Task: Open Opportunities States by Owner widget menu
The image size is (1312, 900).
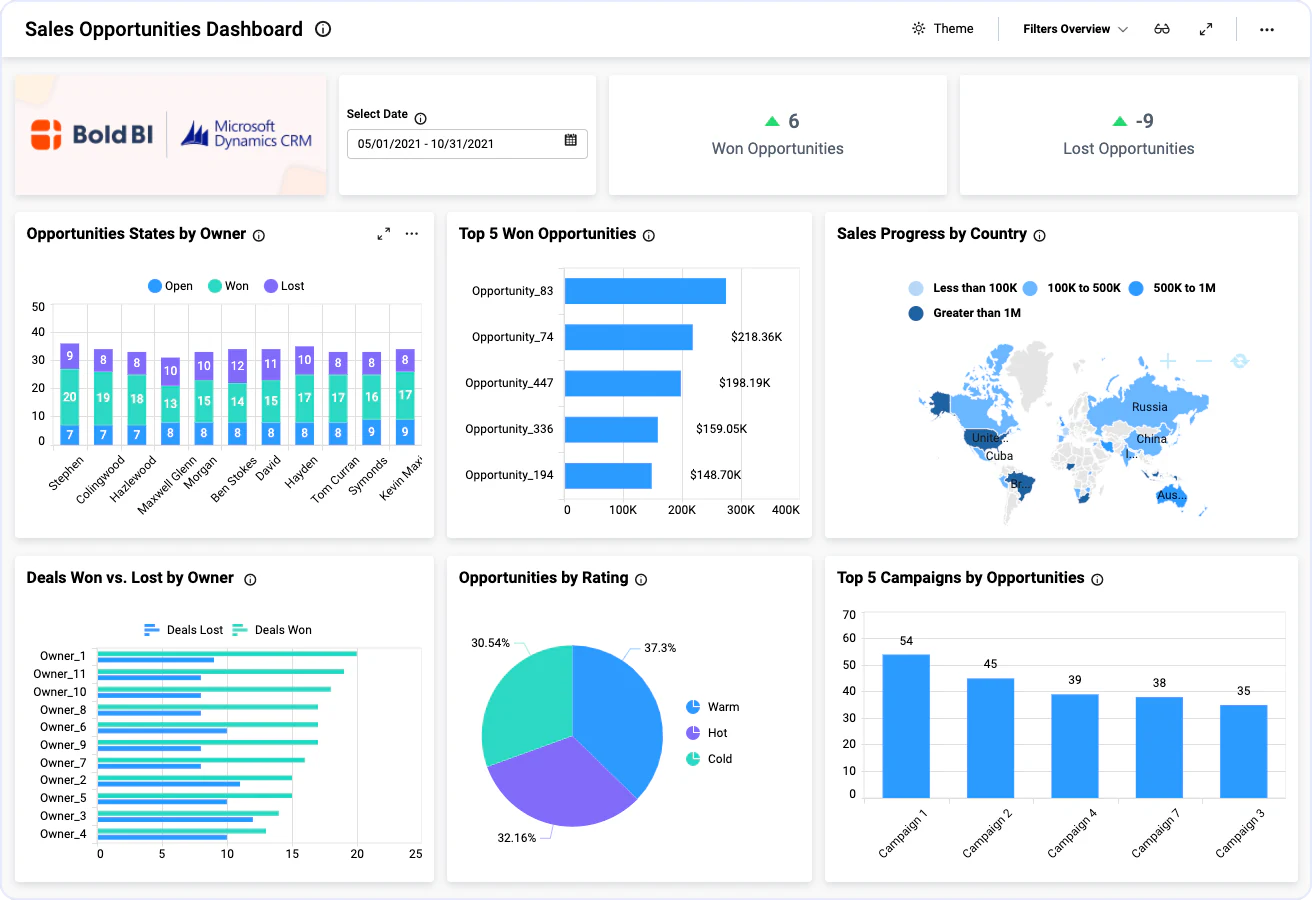Action: [x=412, y=234]
